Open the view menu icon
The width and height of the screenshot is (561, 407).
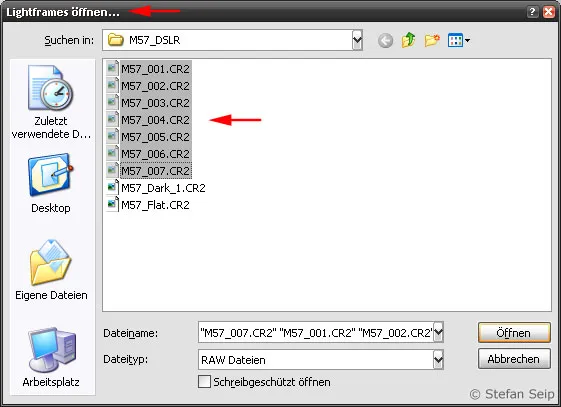[459, 40]
